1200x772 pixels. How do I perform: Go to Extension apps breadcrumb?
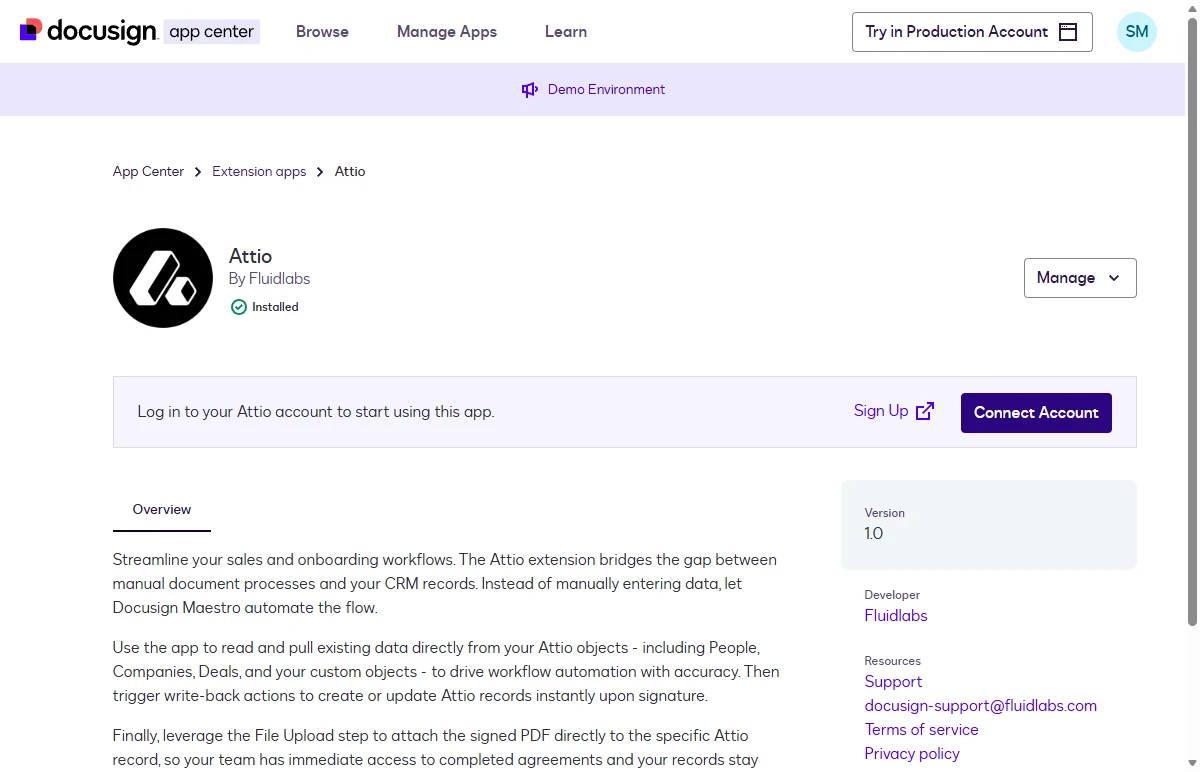pos(259,172)
